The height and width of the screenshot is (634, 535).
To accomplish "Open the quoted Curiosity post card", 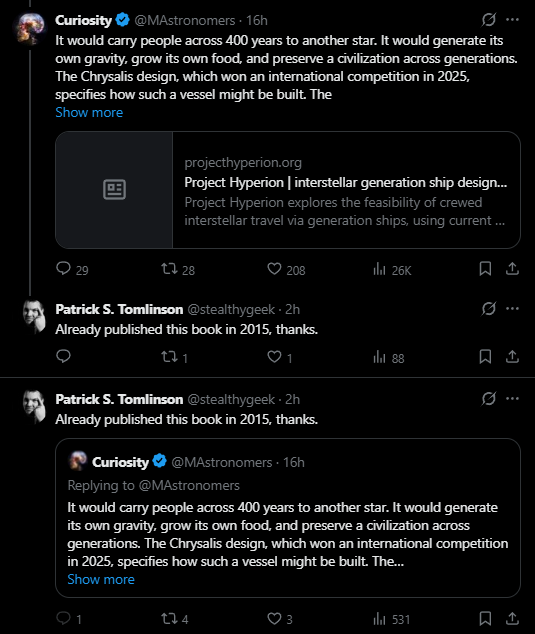I will [288, 518].
